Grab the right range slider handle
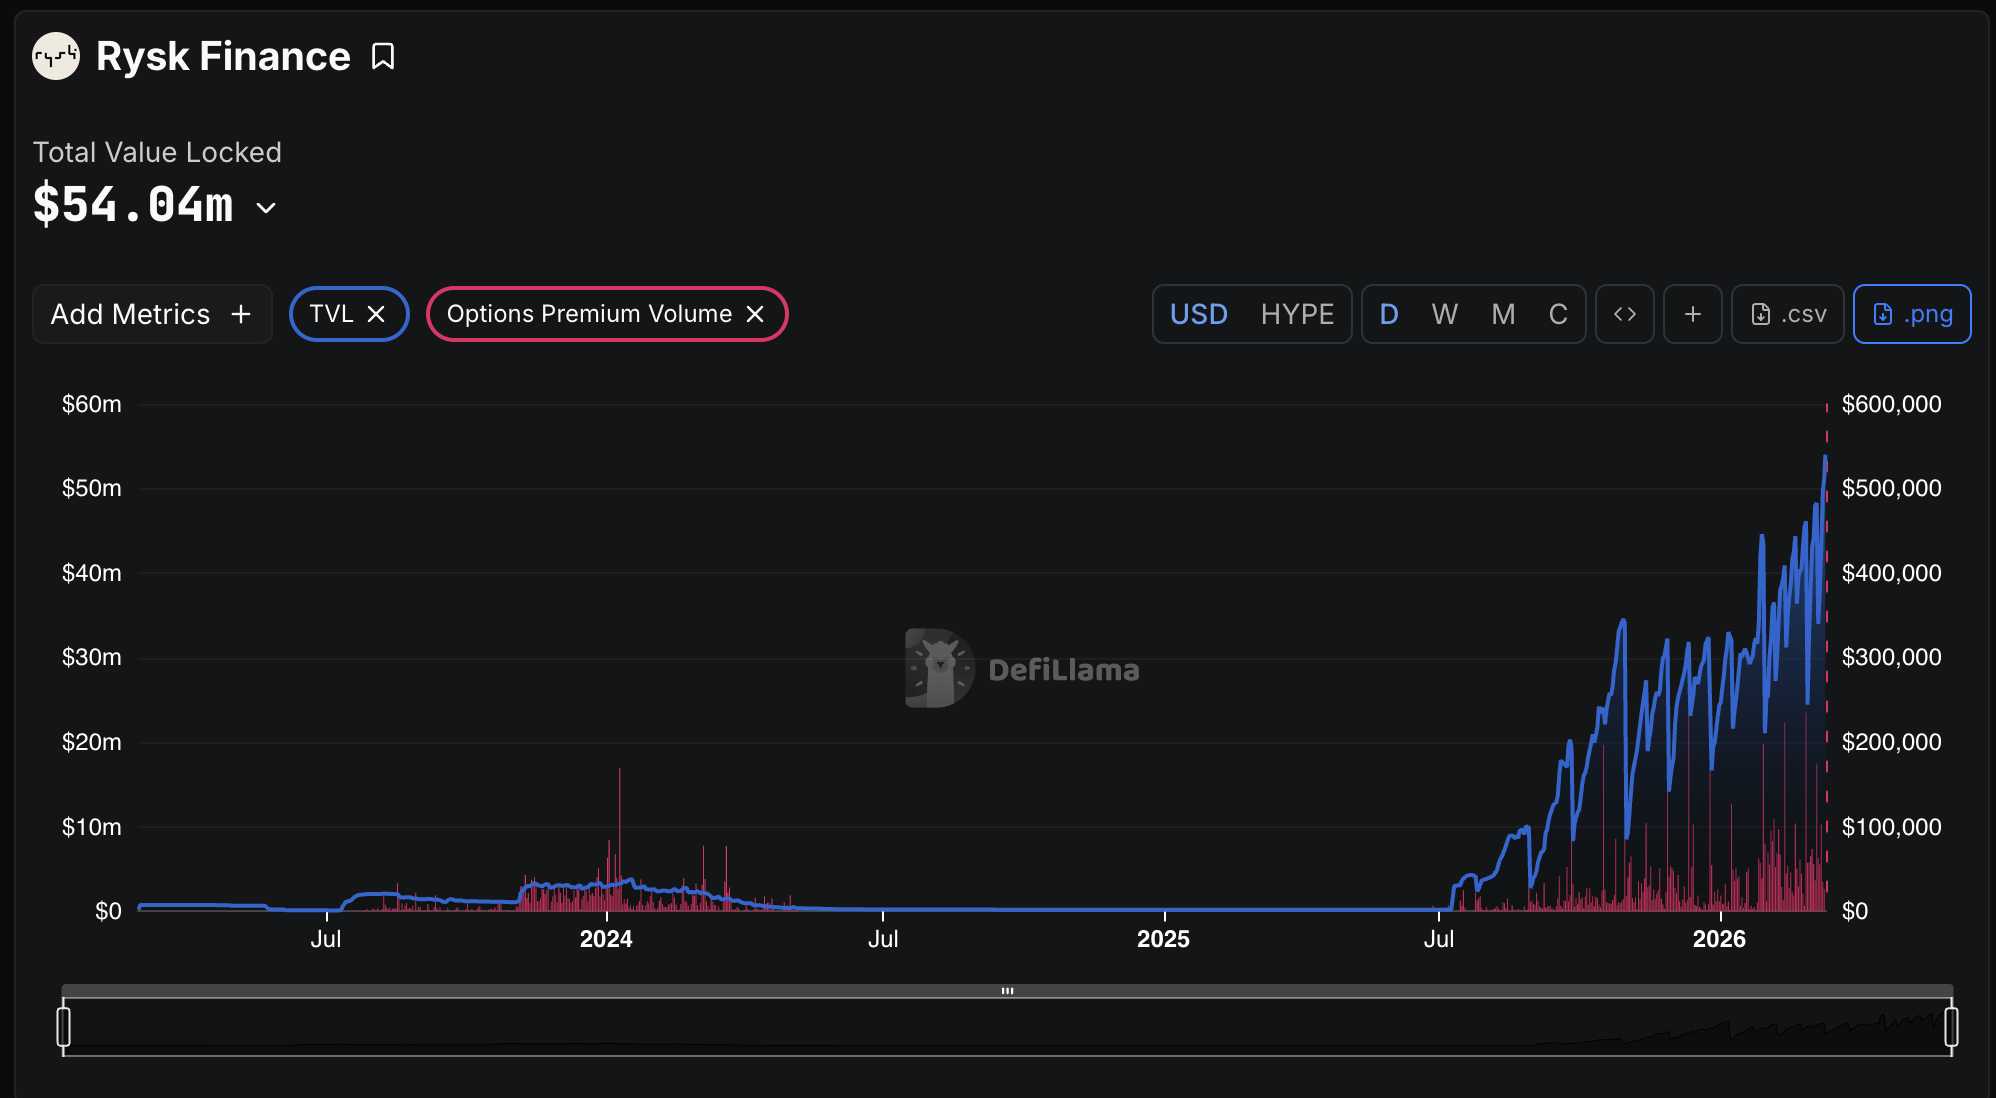Screen dimensions: 1996x1098 point(1951,1027)
